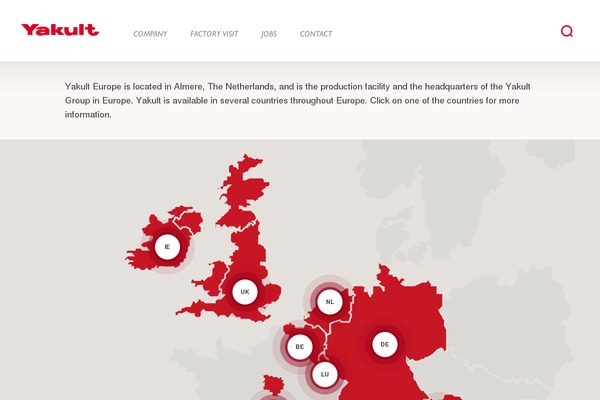The image size is (600, 400).
Task: Go to FACTORY VISIT page
Action: tap(214, 34)
